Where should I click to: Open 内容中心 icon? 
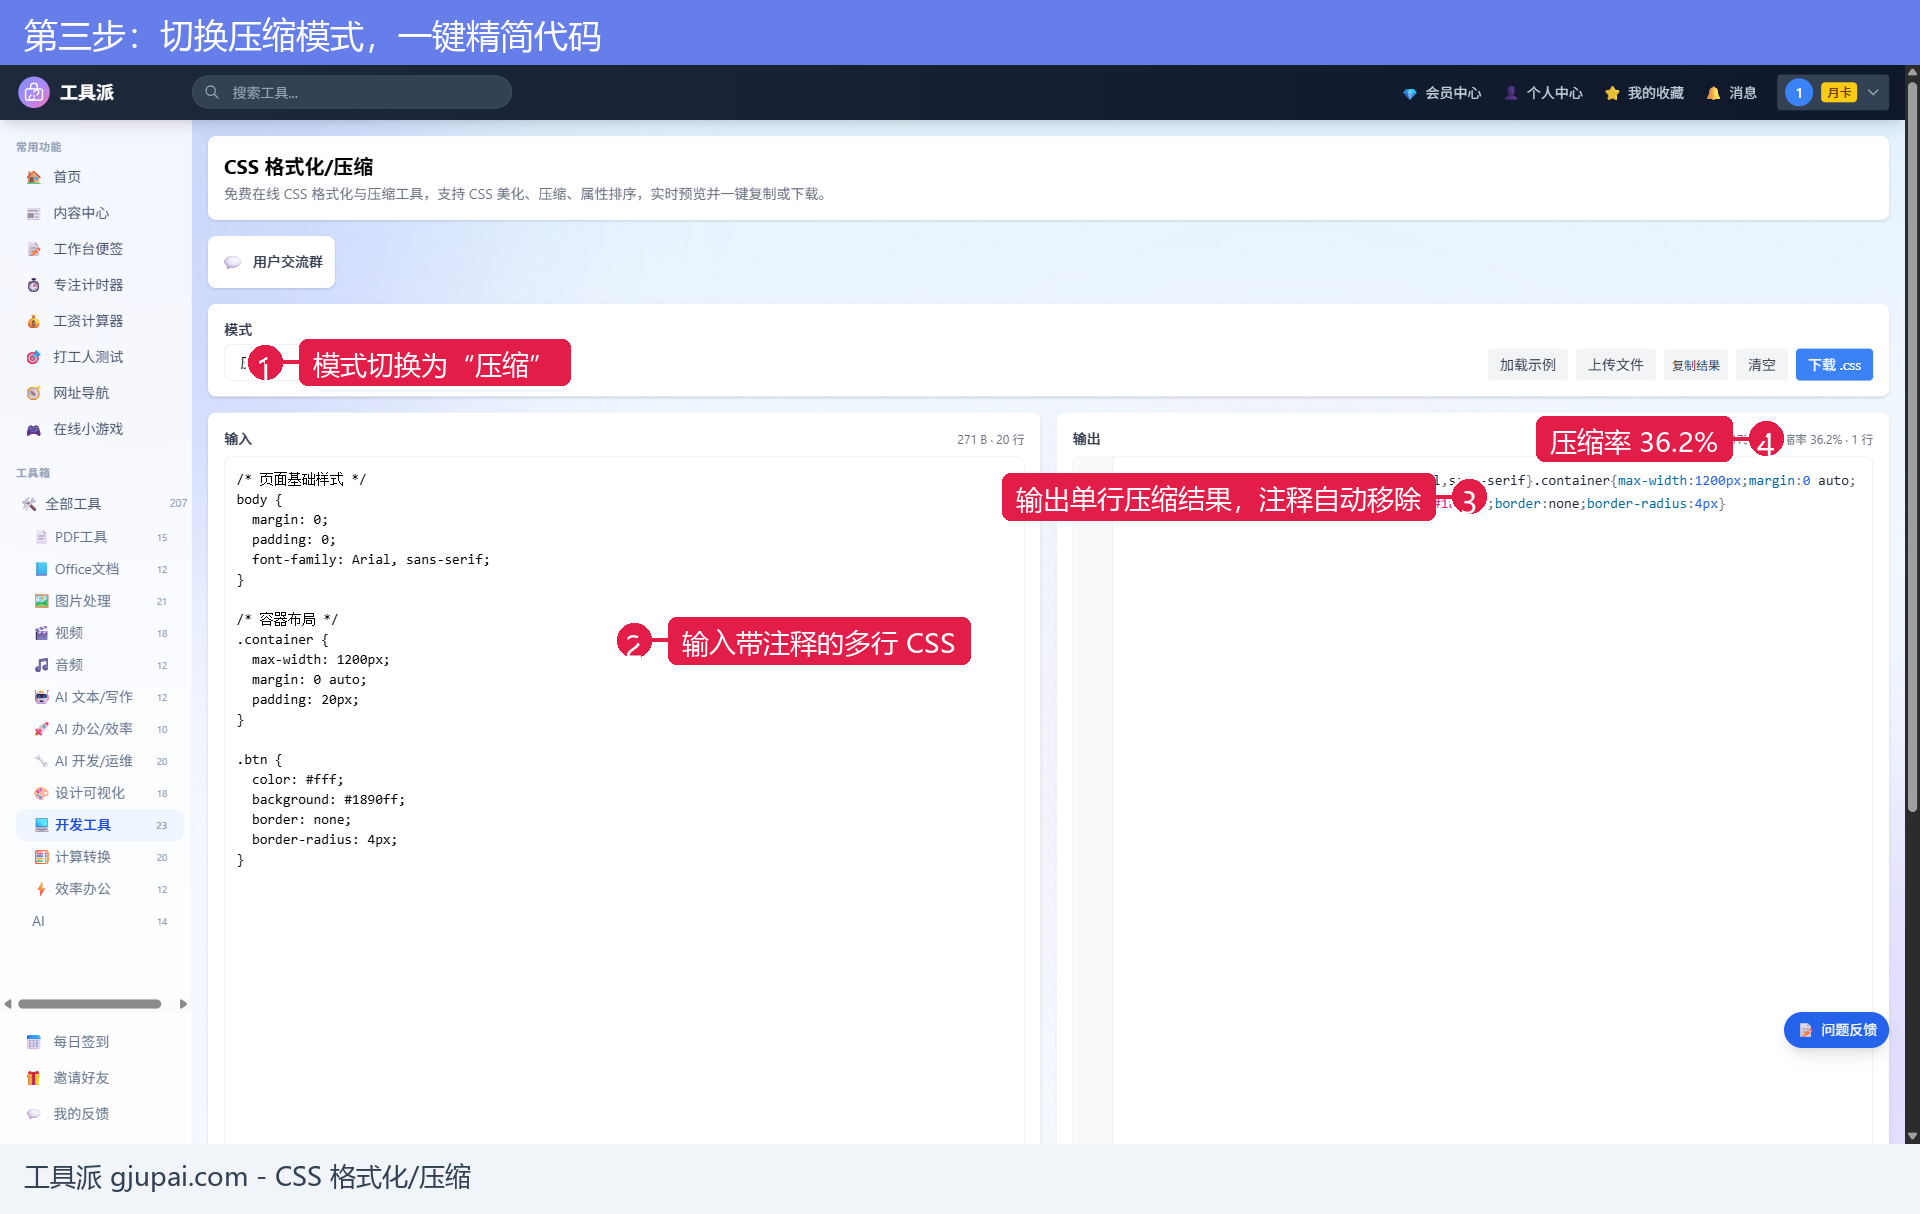pos(33,213)
